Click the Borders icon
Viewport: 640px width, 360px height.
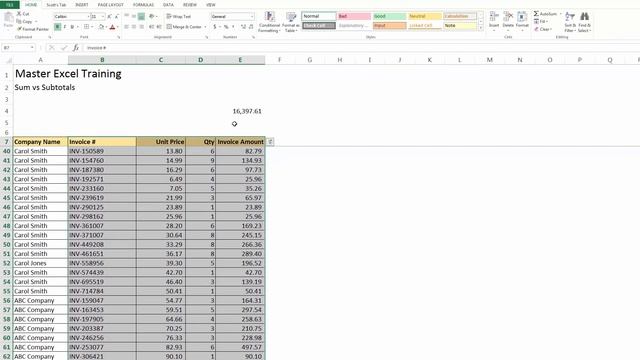click(86, 27)
